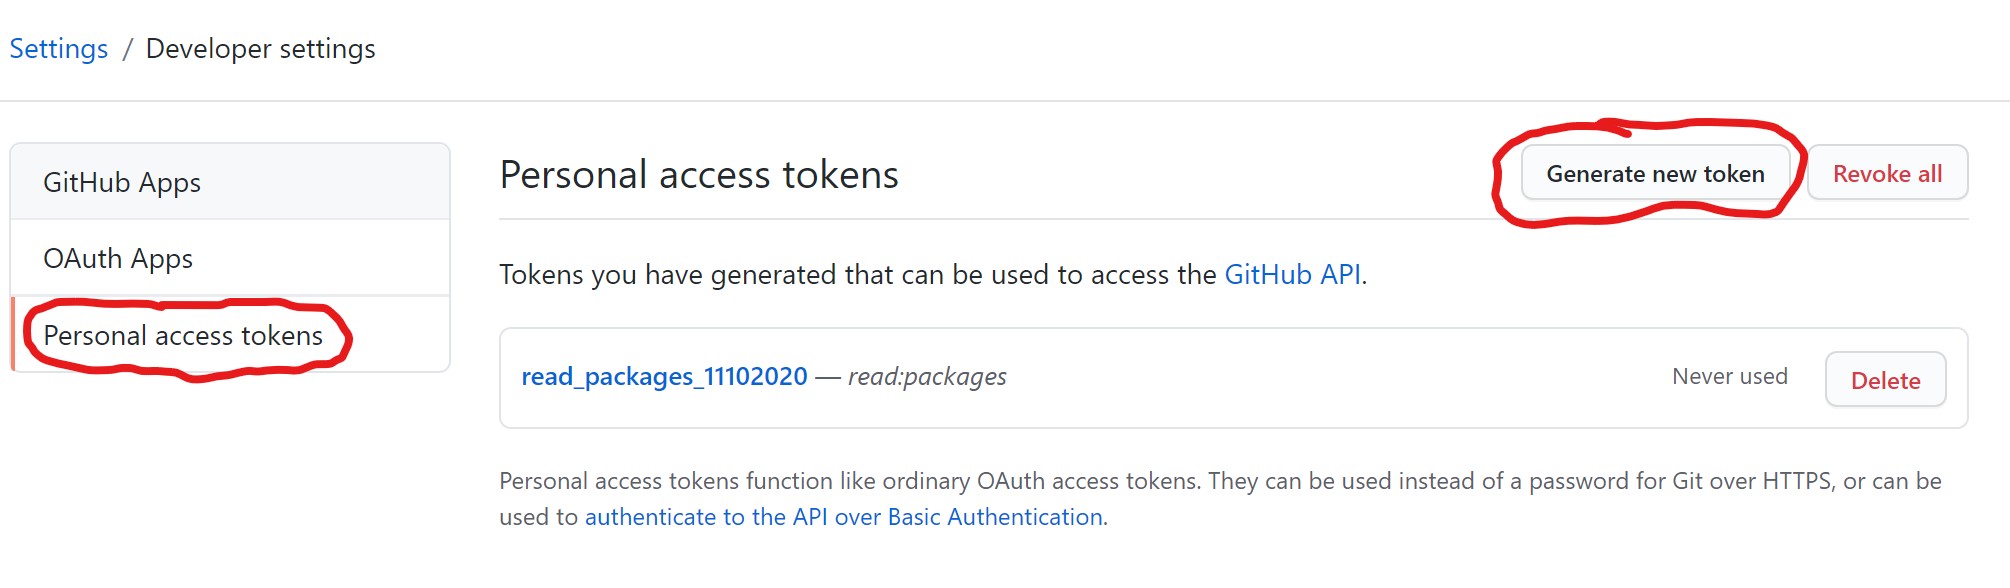Screen dimensions: 2010x588
Task: Open authenticate to the API over Basic Authentication link
Action: pyautogui.click(x=844, y=517)
